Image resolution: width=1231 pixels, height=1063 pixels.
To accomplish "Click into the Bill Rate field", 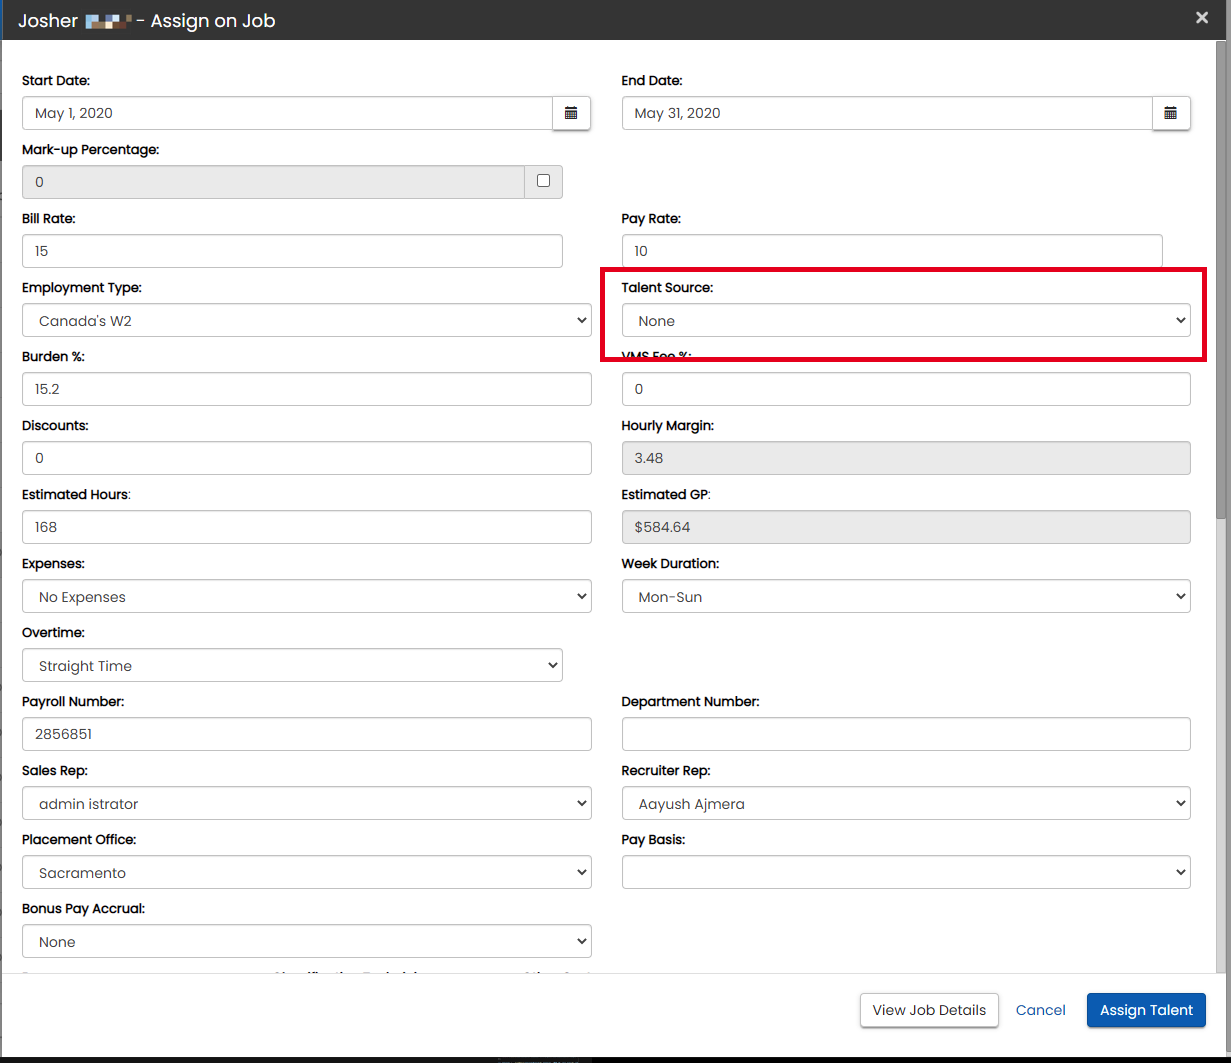I will tap(292, 251).
